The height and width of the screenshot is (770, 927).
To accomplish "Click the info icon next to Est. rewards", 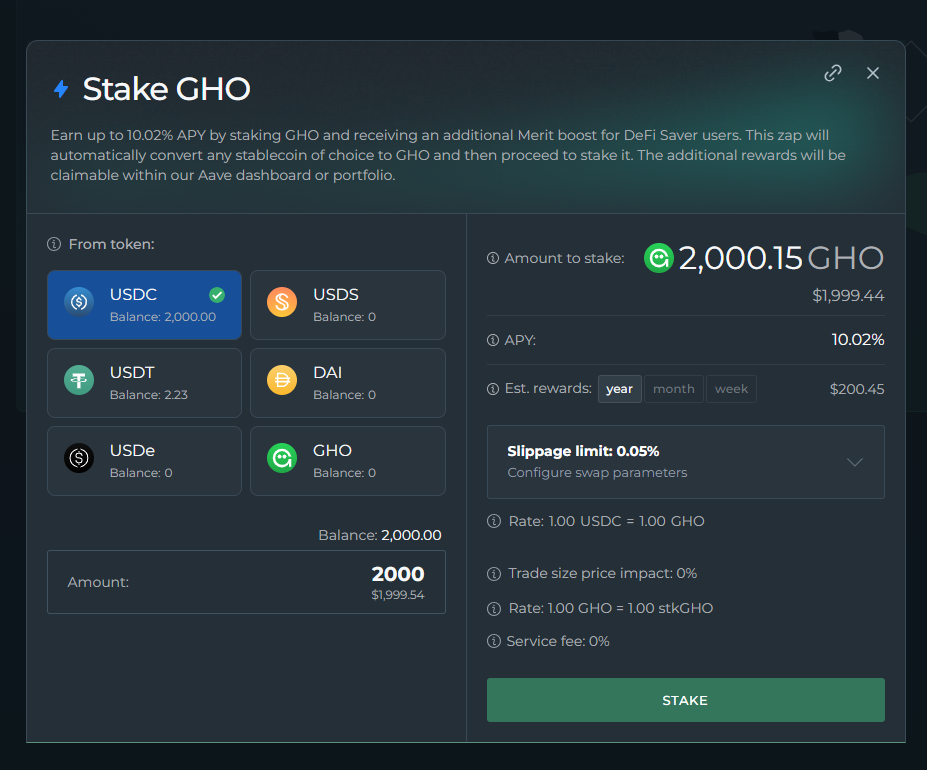I will coord(492,389).
